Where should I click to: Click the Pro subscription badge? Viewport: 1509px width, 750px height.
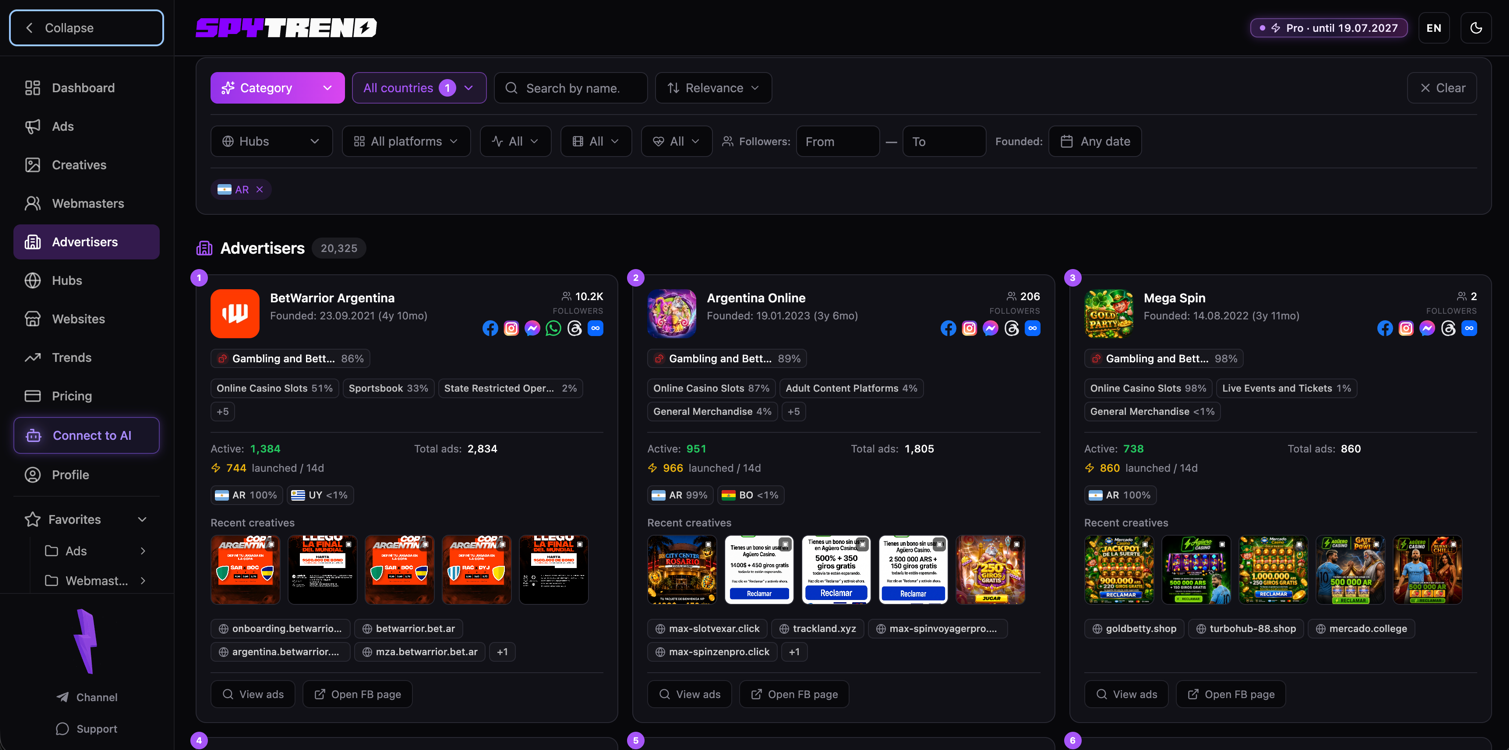(x=1329, y=28)
